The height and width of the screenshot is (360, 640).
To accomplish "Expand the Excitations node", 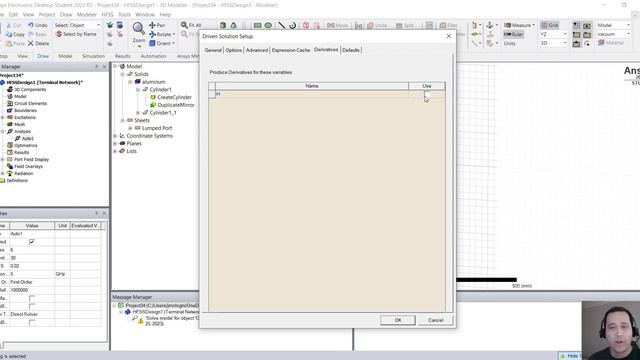I will coord(3,118).
